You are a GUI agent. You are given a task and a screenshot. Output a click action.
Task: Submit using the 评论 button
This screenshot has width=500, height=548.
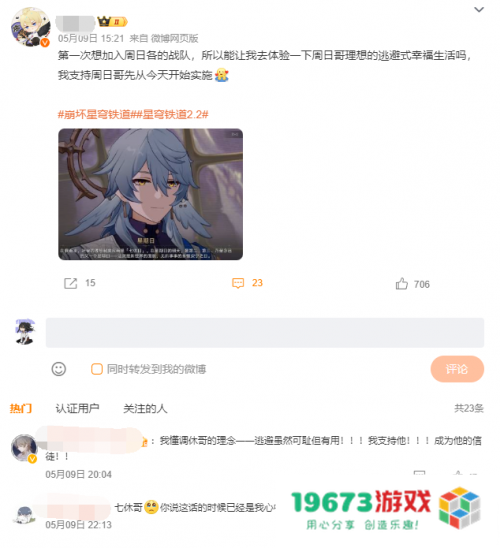click(457, 369)
